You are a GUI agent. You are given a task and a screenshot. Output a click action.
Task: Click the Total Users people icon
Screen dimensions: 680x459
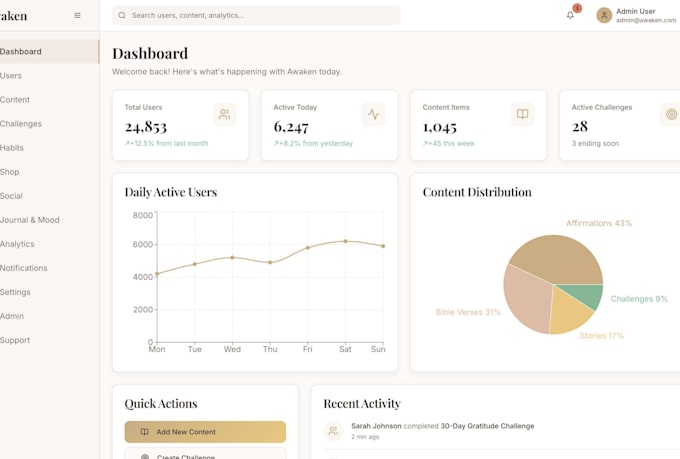(224, 114)
